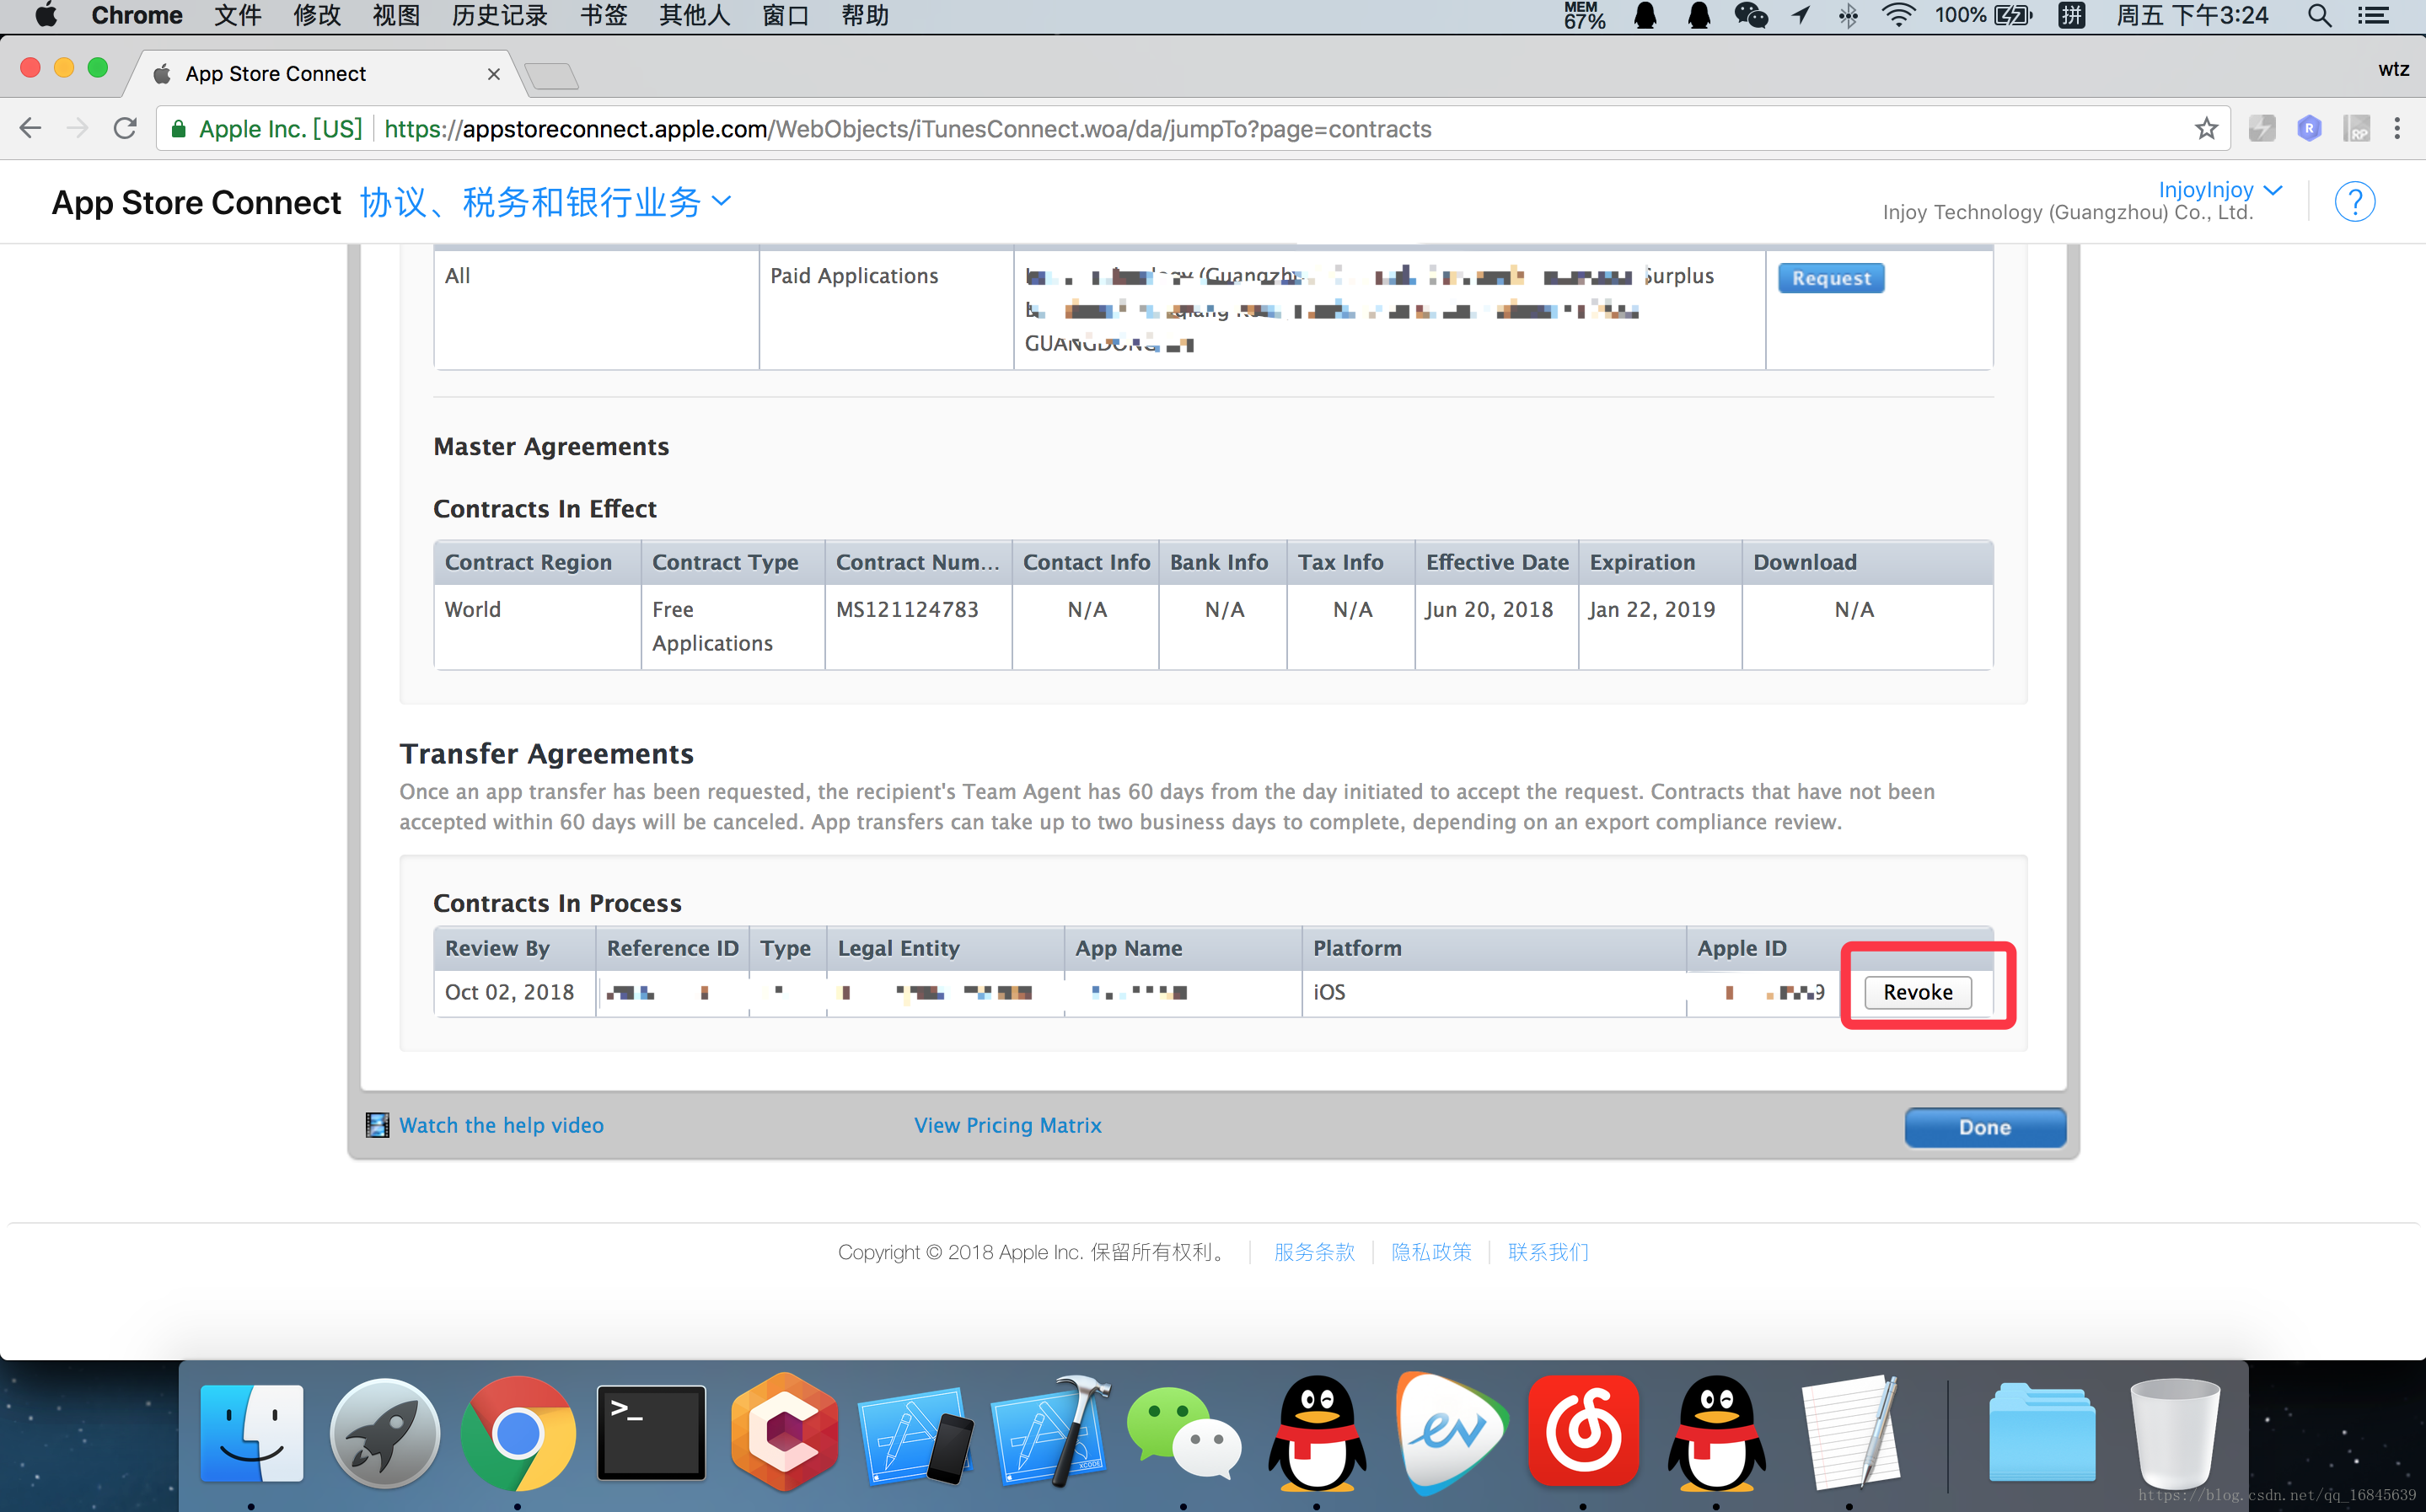The width and height of the screenshot is (2426, 1512).
Task: Click the Contract Region column header
Action: click(537, 562)
